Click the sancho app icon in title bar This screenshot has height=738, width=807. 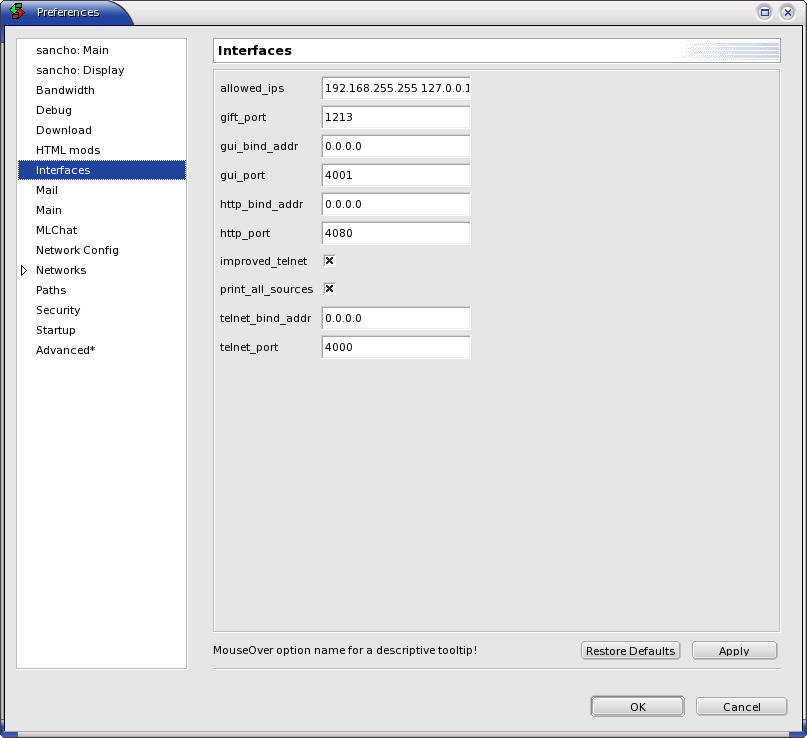pos(17,12)
